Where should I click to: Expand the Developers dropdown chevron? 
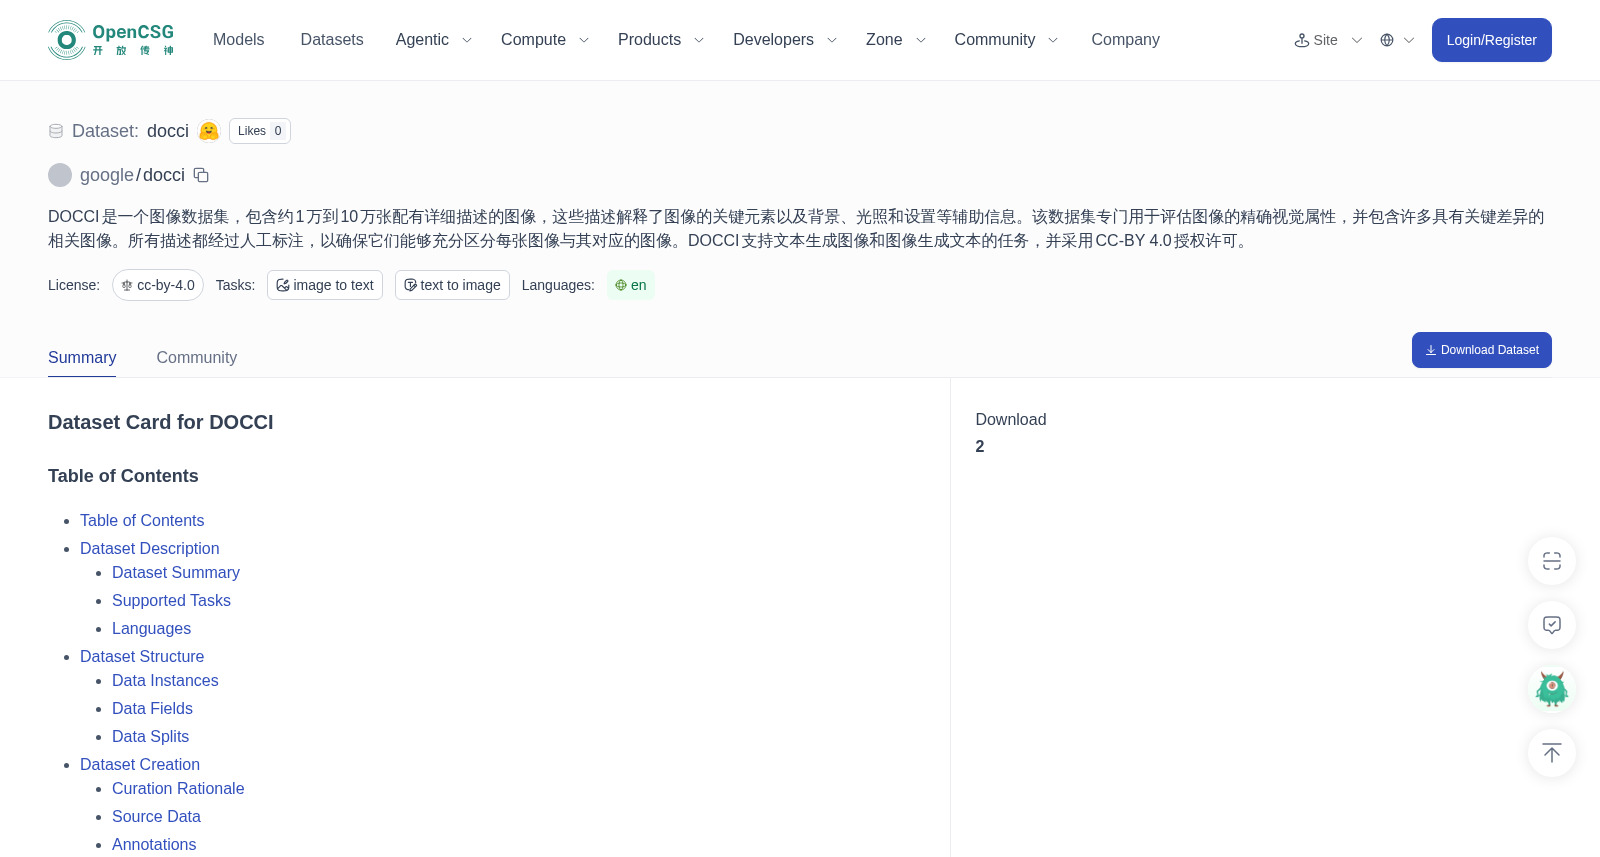click(x=832, y=40)
